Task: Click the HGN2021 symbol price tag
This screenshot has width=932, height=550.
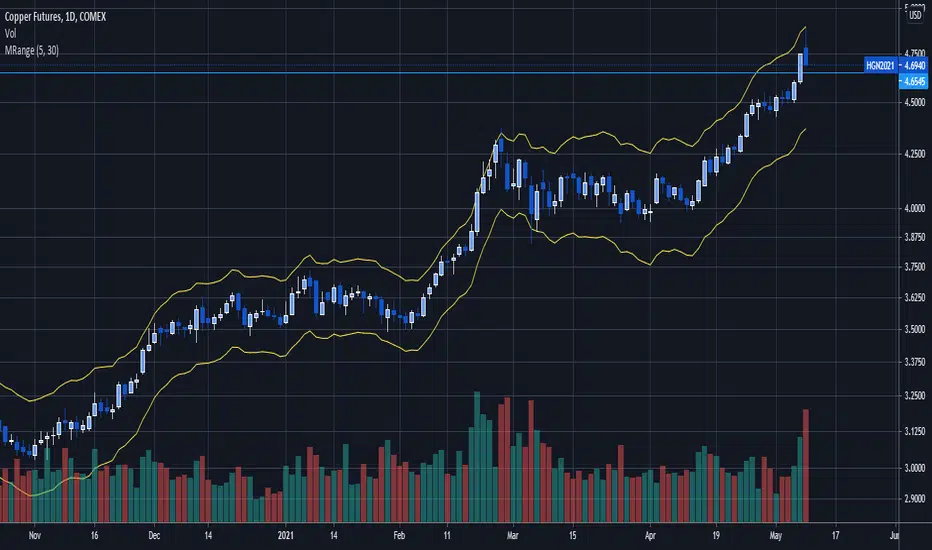Action: pyautogui.click(x=882, y=64)
